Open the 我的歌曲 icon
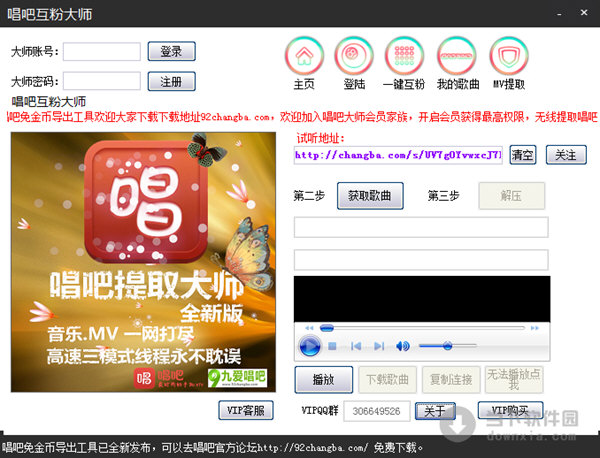600x458 pixels. click(457, 56)
